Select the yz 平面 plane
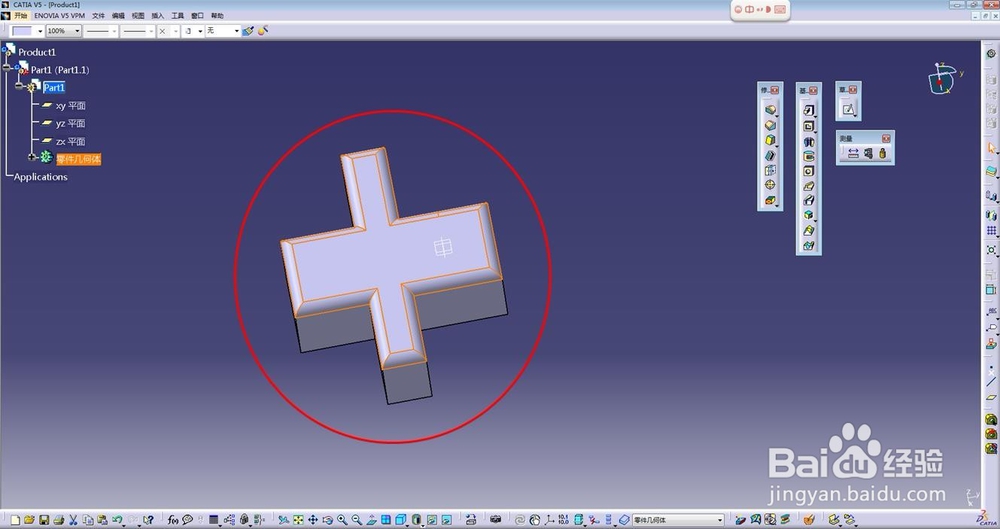 pyautogui.click(x=70, y=123)
